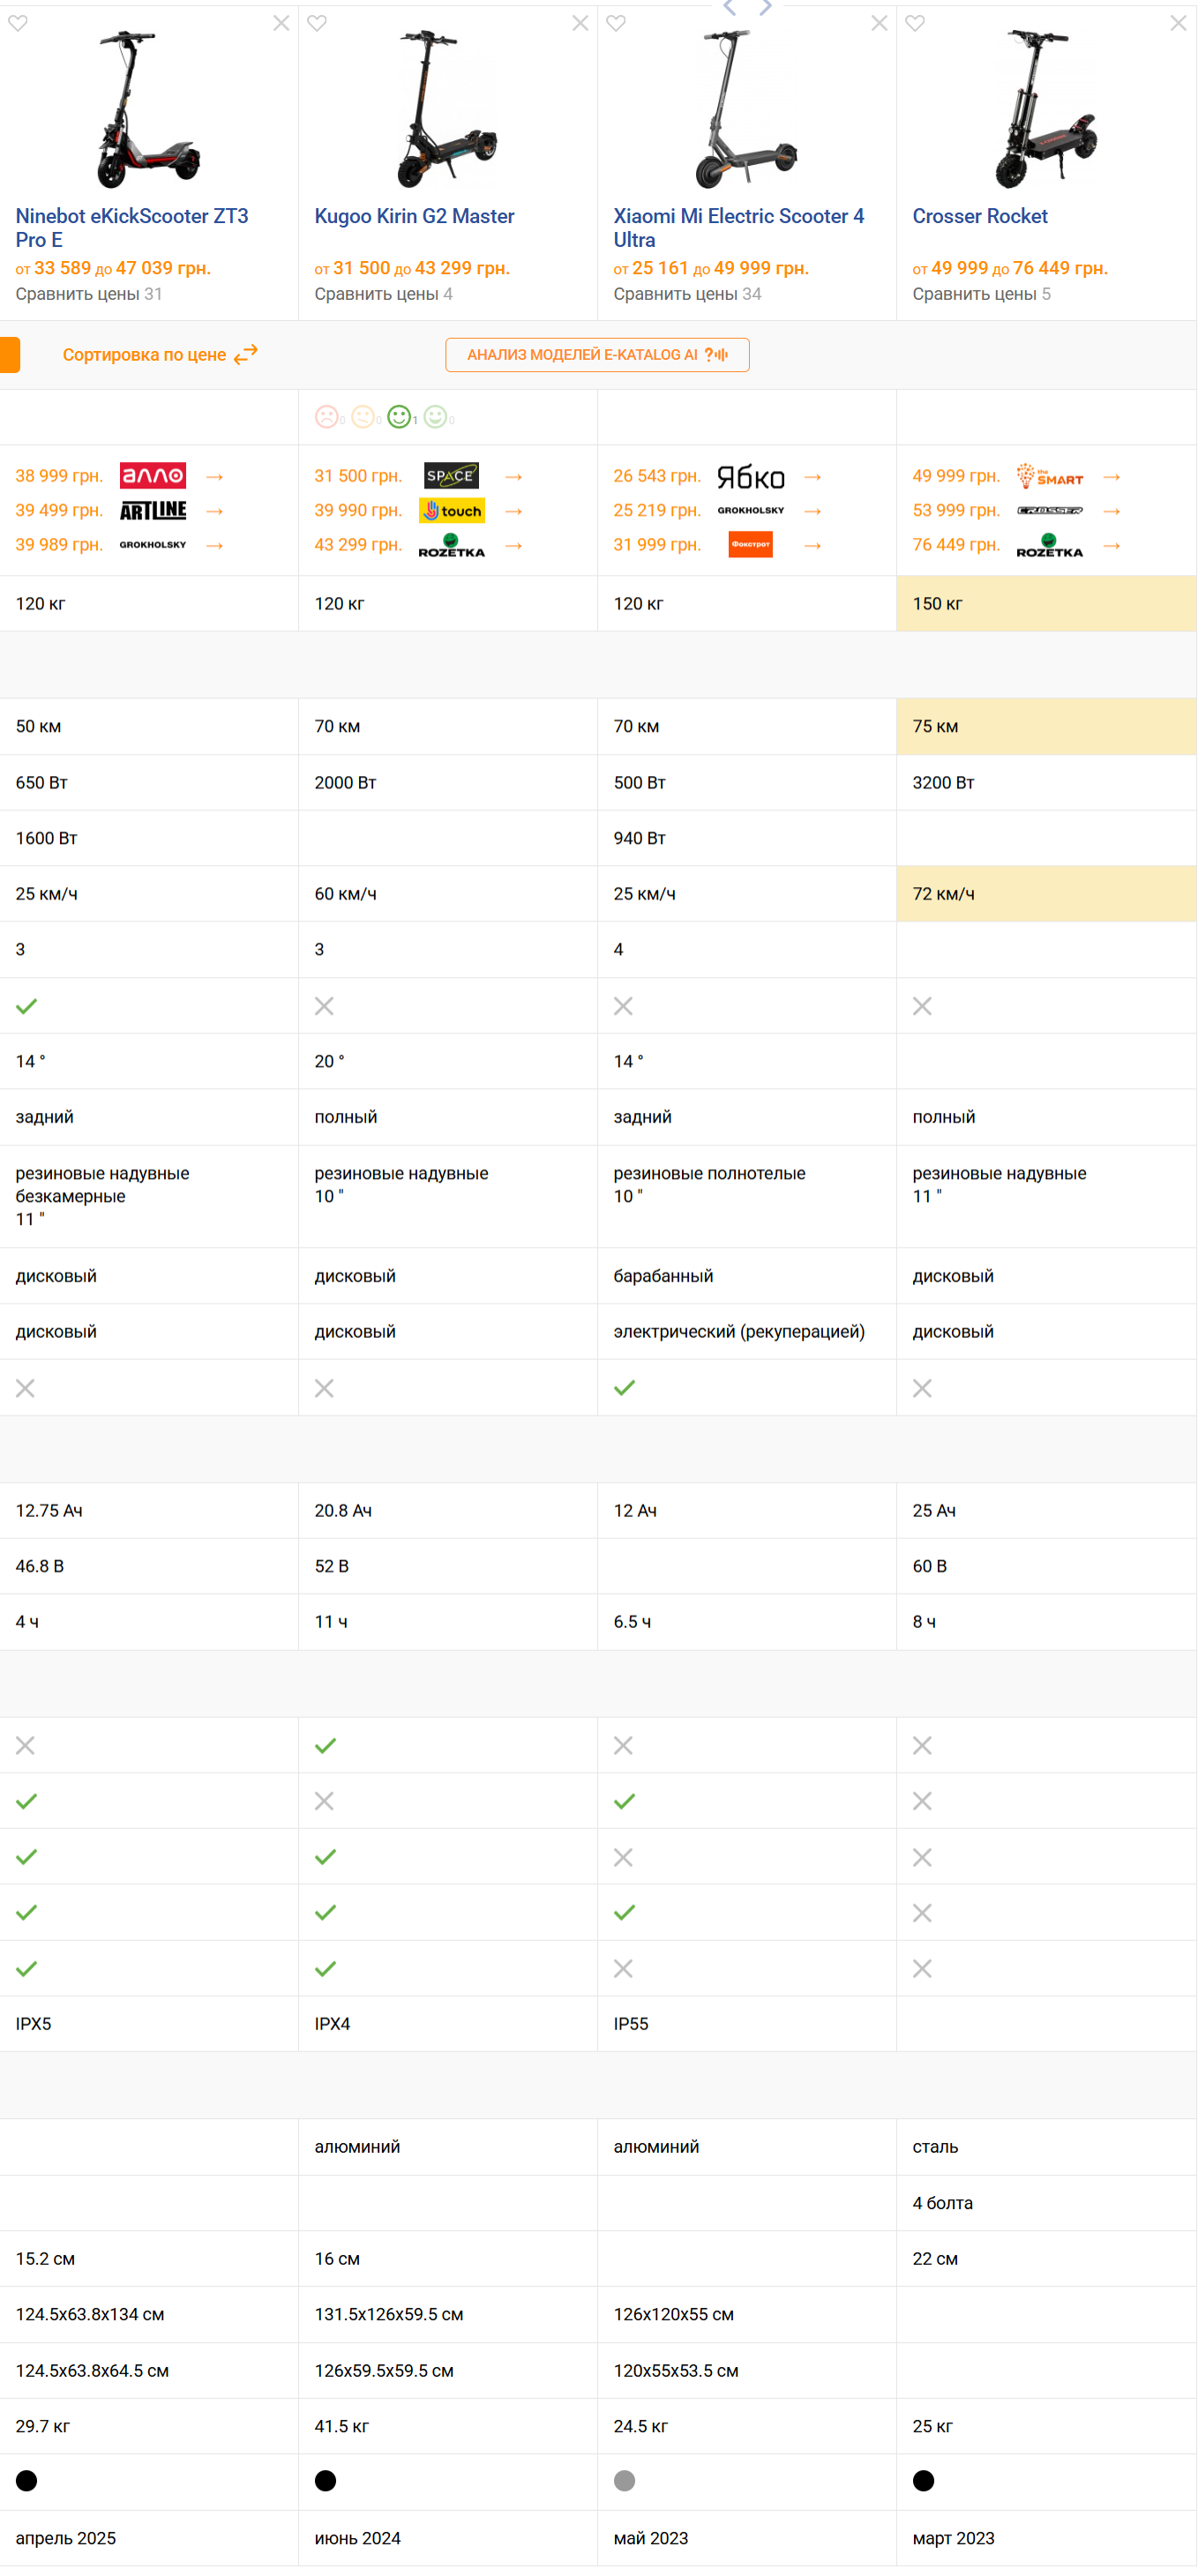Remove Xiaomi Scooter 4 Ultra from comparison

pos(879,23)
